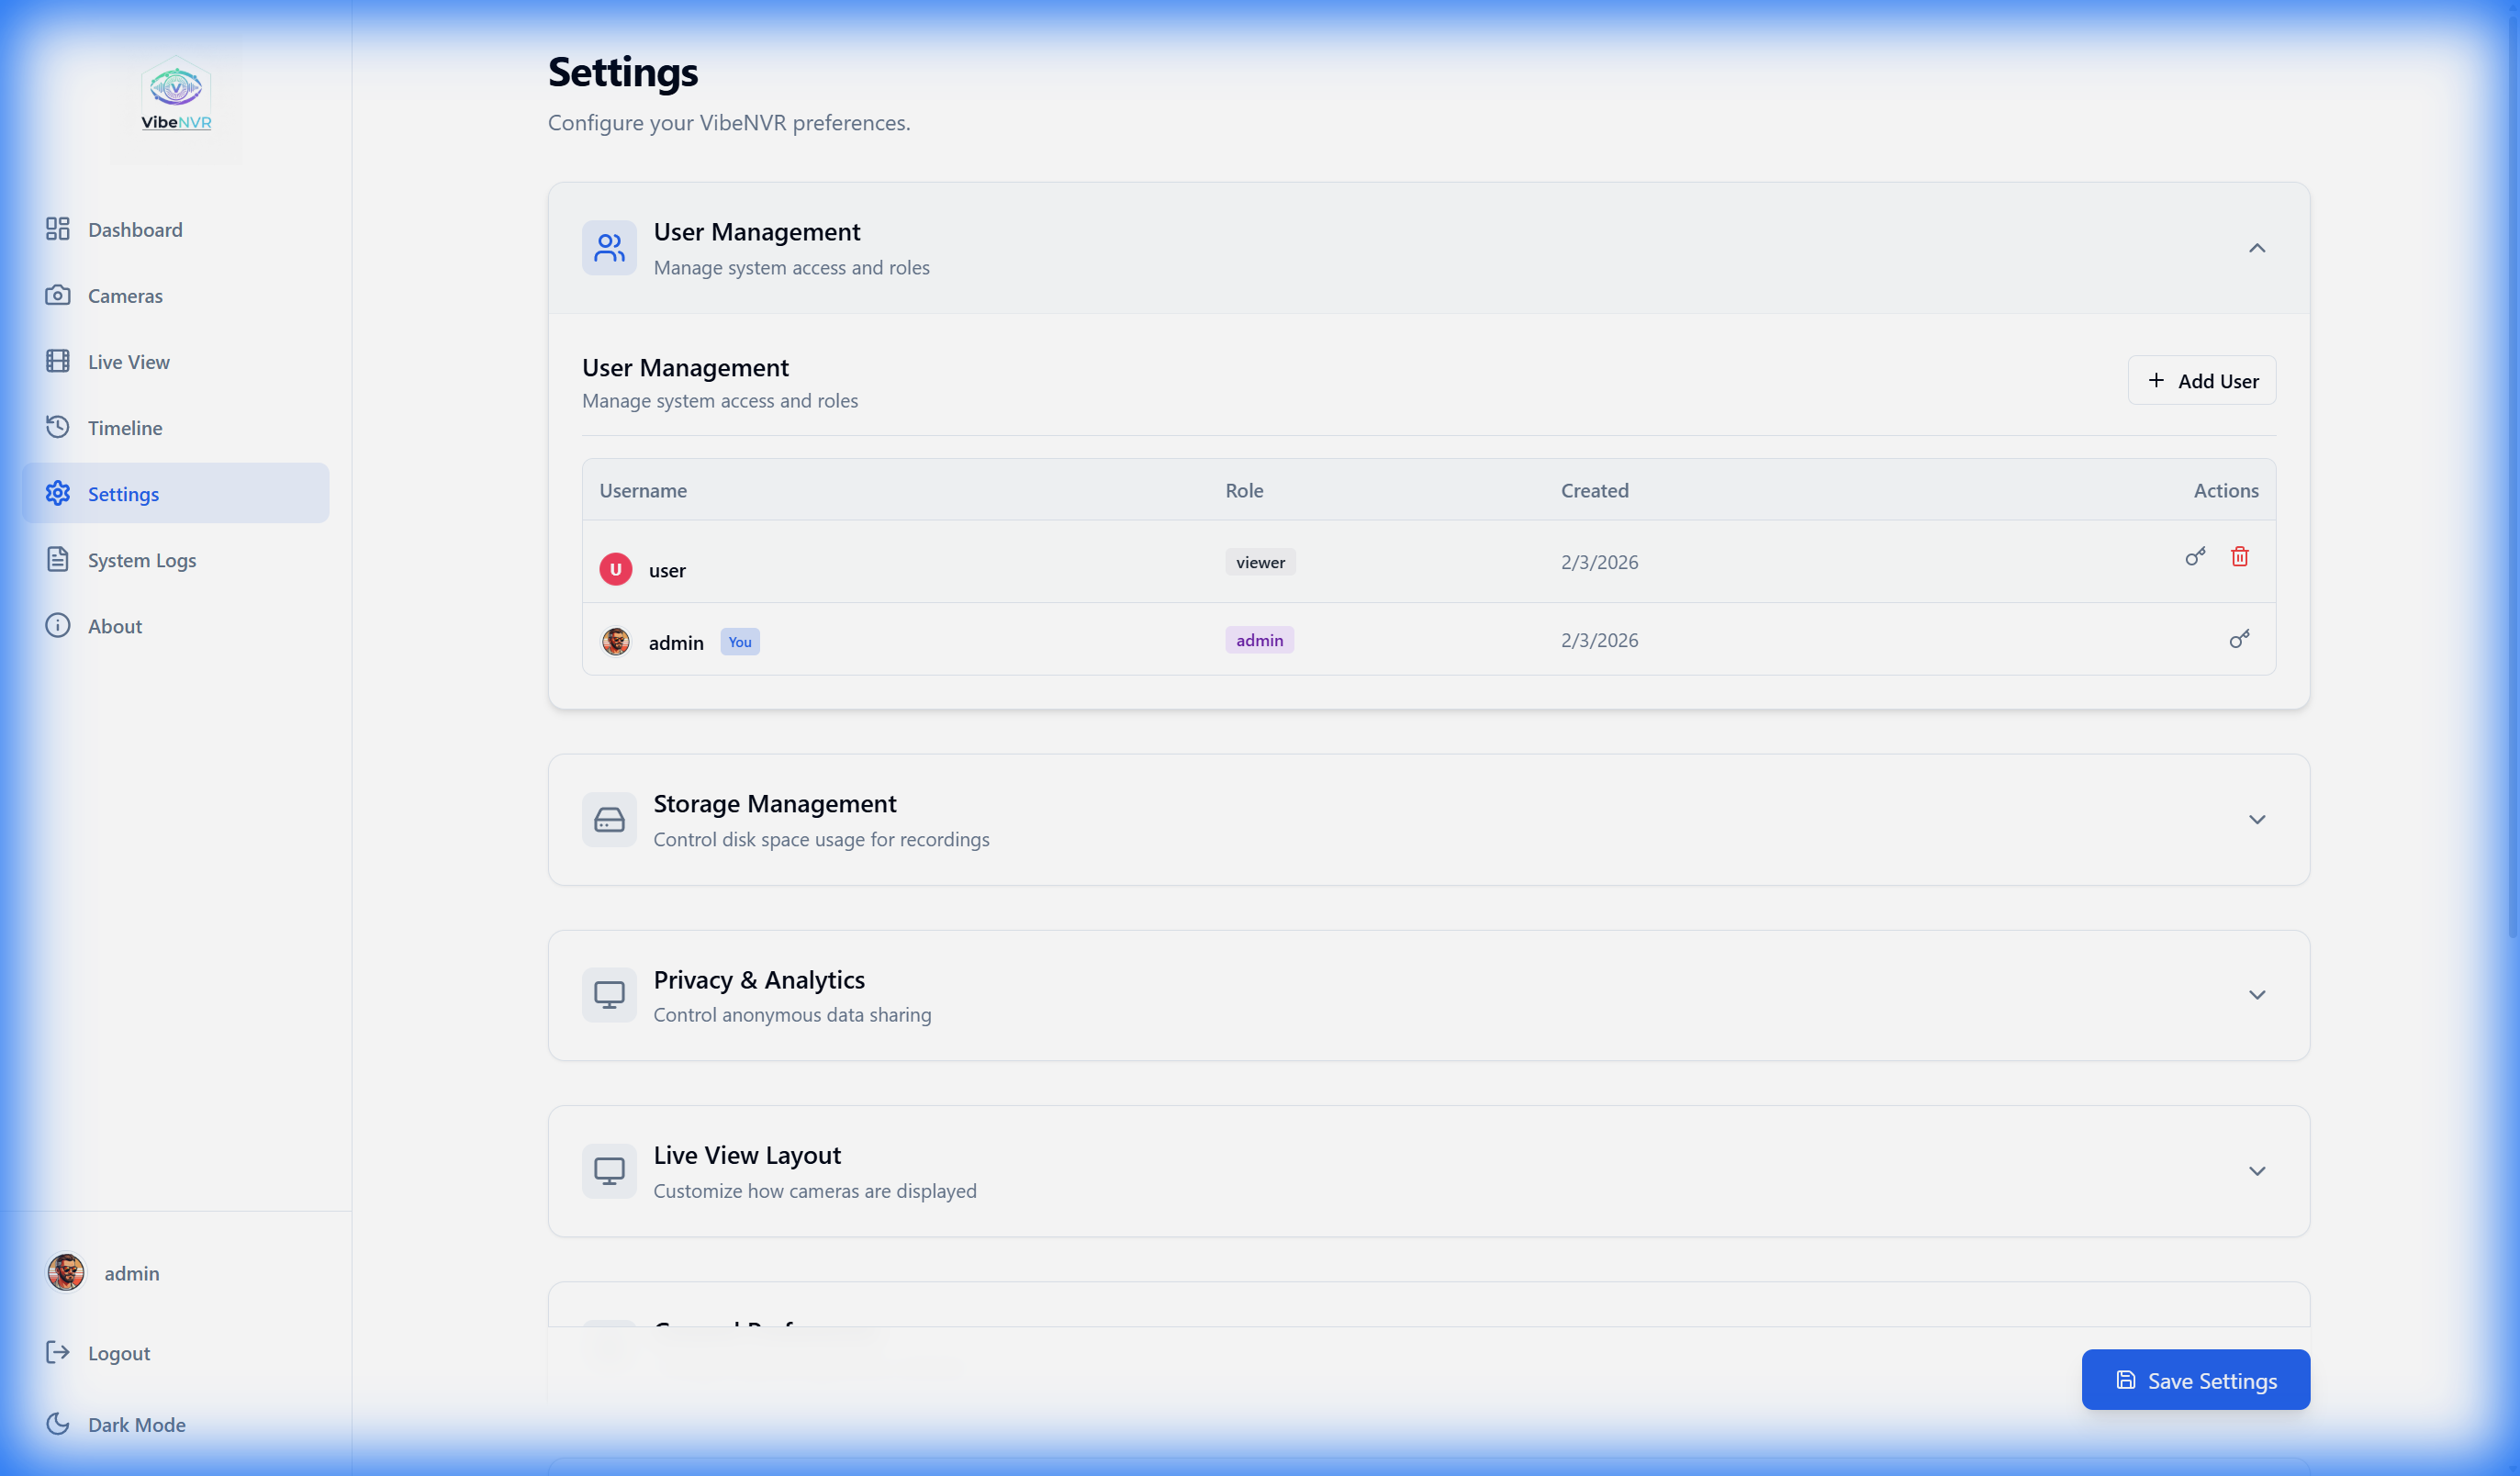The image size is (2520, 1476).
Task: Expand the Storage Management section
Action: coord(2257,819)
